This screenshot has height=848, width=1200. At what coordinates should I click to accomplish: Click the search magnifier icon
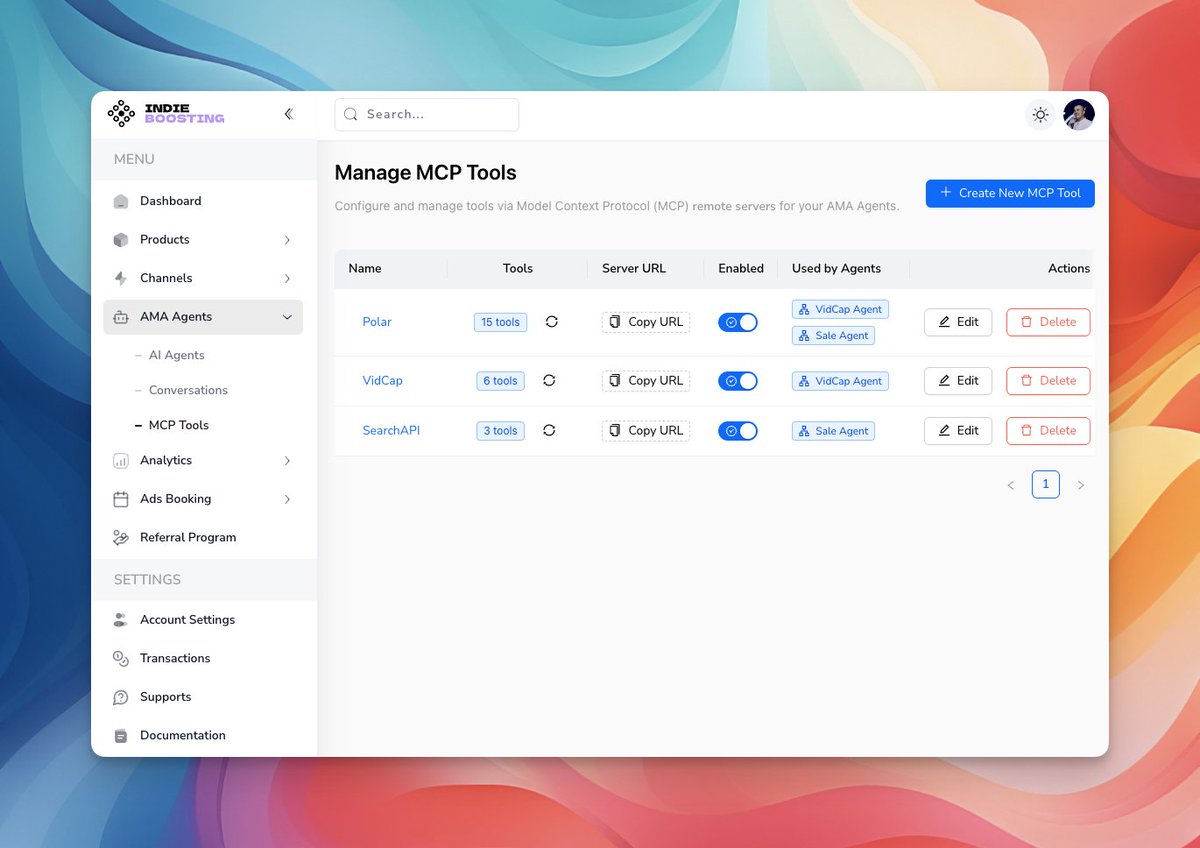351,114
